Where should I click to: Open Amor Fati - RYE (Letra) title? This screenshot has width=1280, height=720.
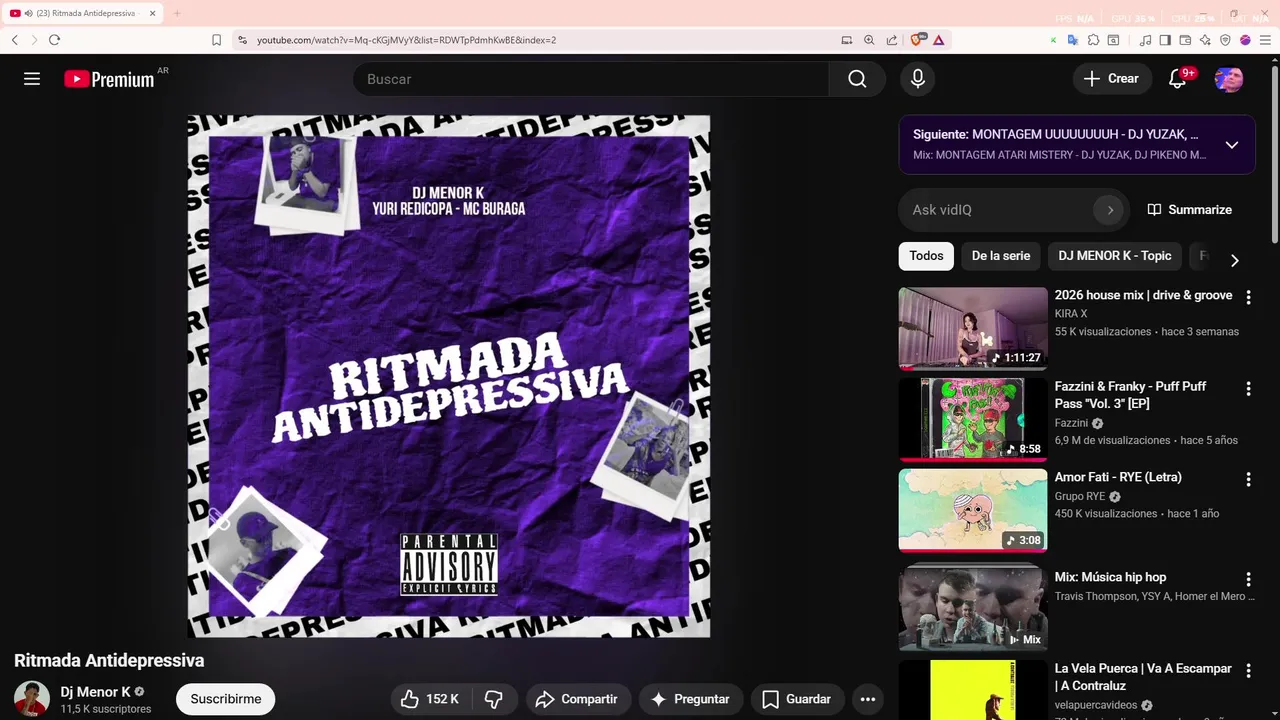[x=1118, y=477]
